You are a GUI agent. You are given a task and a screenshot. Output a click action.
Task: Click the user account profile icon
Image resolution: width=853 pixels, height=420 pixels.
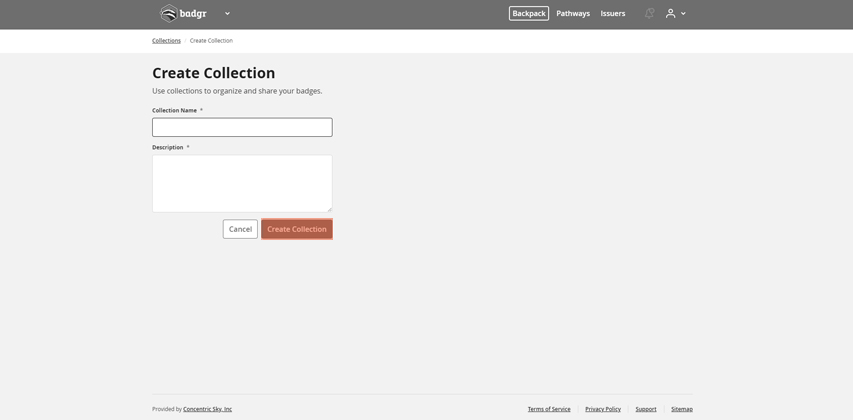click(x=670, y=14)
